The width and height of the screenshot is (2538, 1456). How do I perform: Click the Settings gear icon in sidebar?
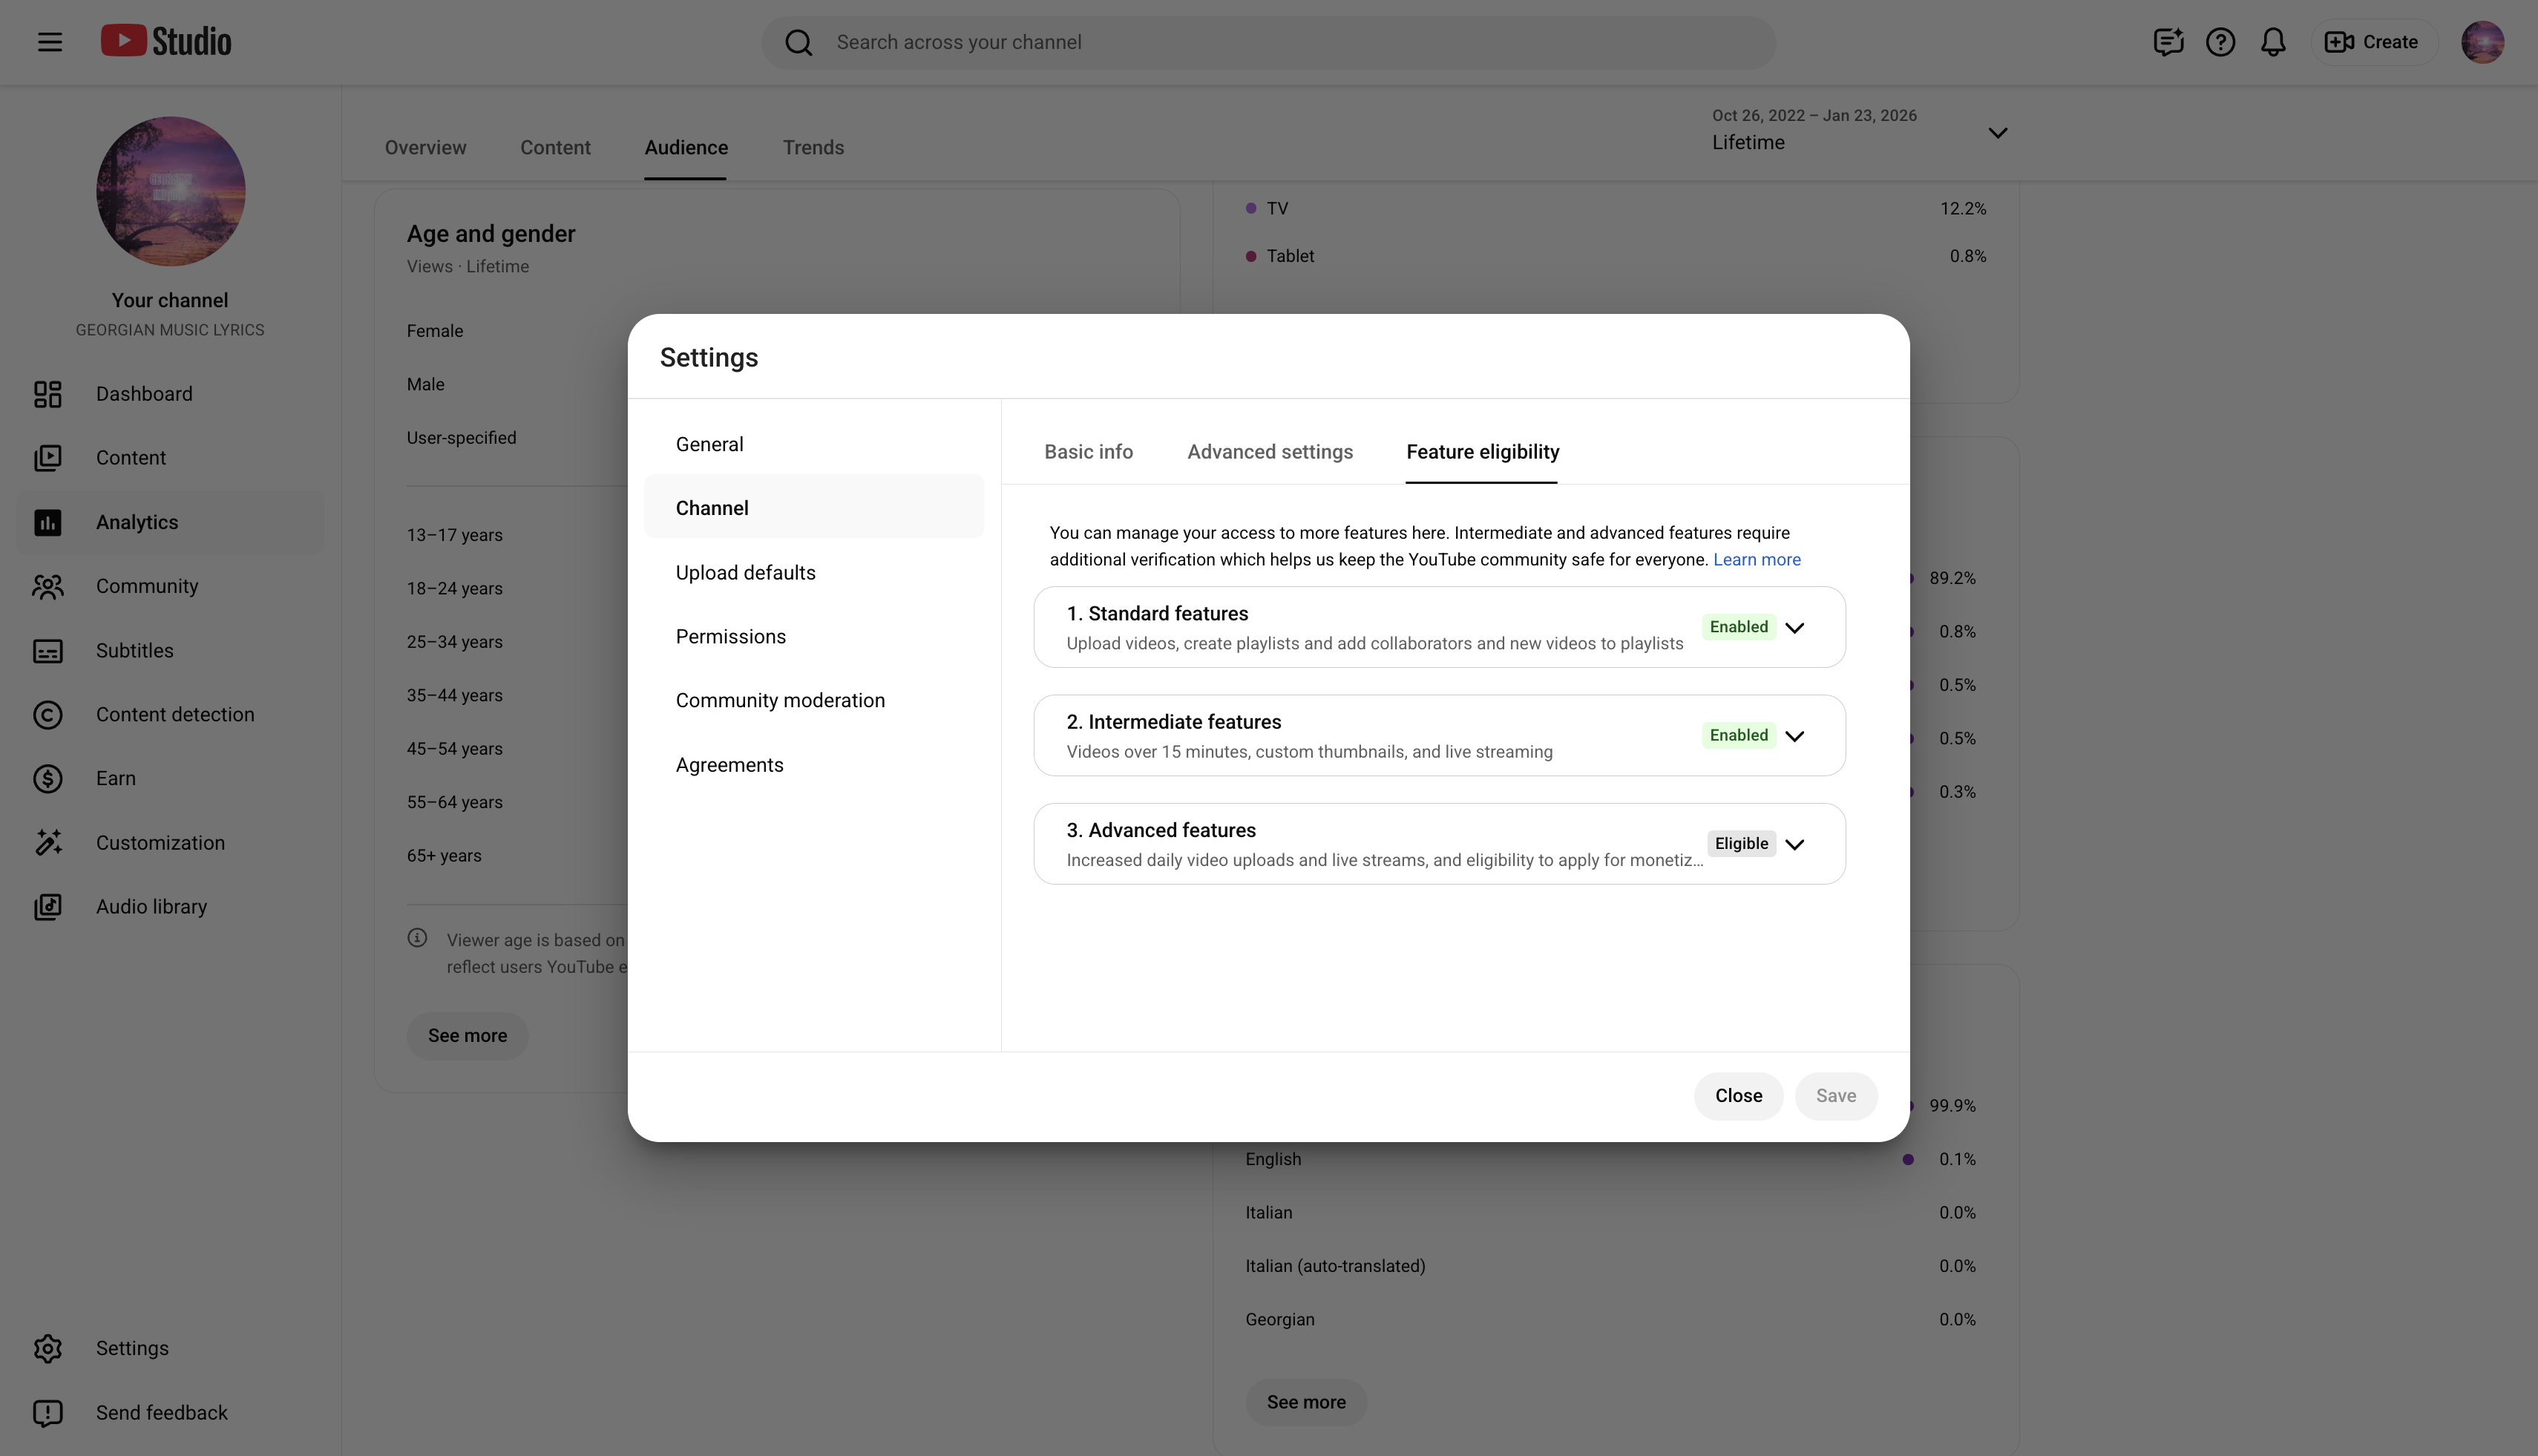pyautogui.click(x=48, y=1348)
